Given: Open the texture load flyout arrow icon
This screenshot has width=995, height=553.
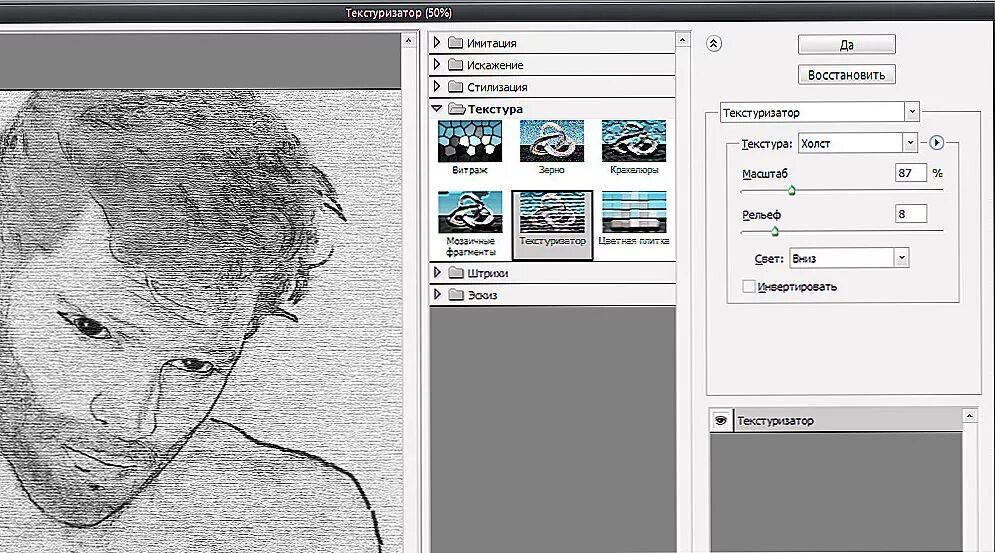Looking at the screenshot, I should point(936,143).
